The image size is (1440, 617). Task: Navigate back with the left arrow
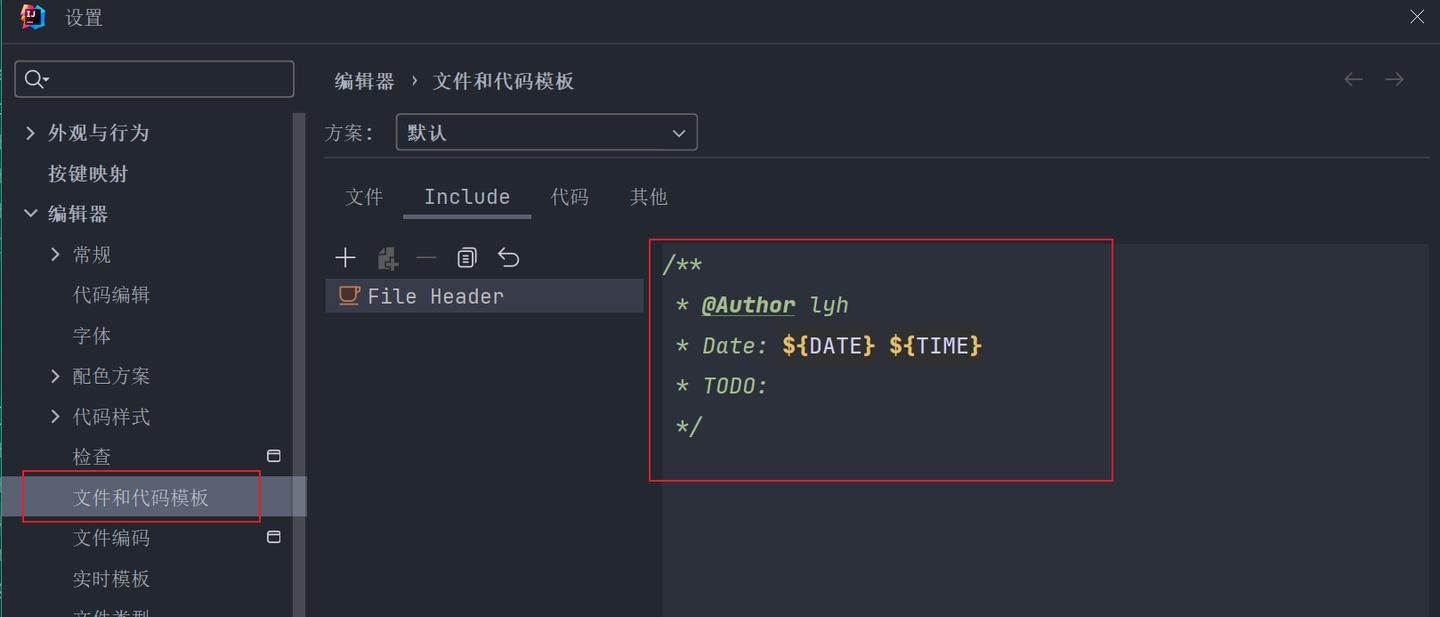tap(1353, 79)
